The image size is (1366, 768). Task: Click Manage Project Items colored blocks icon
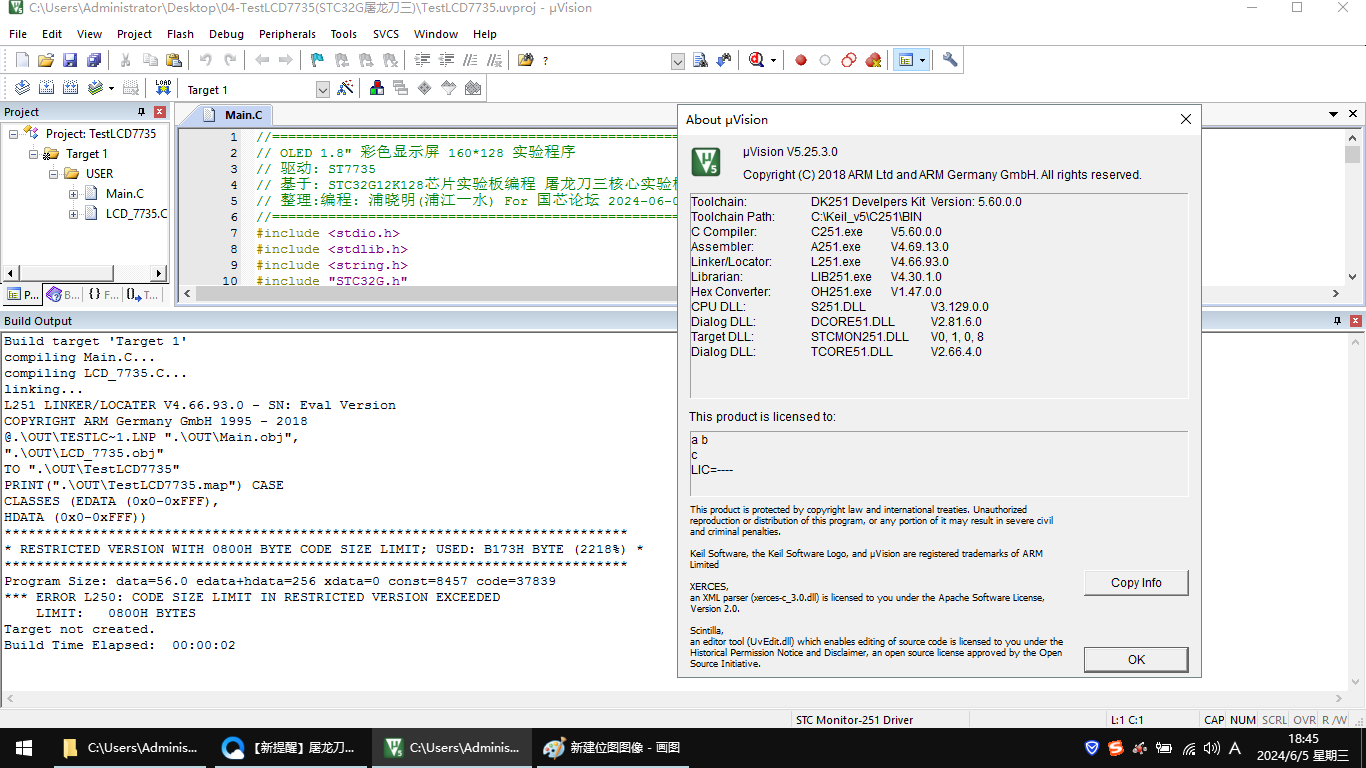(x=377, y=88)
